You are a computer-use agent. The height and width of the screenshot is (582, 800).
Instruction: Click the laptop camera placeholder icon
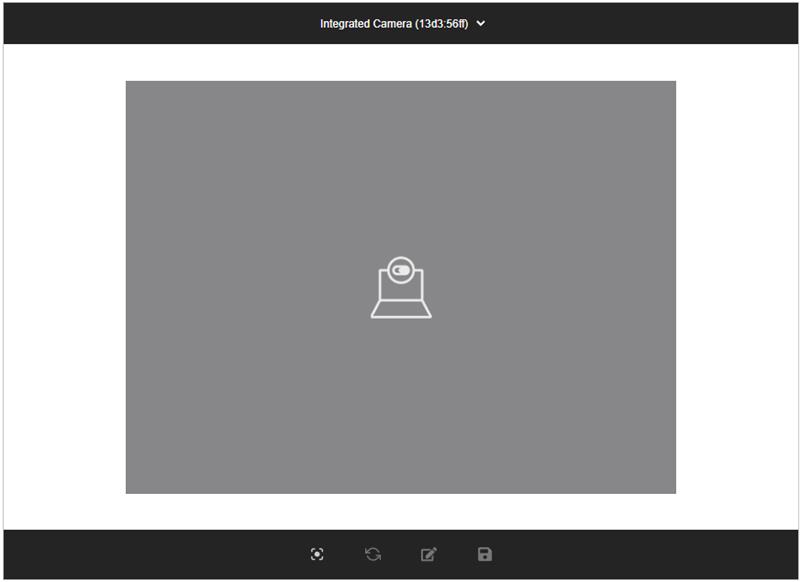coord(401,288)
